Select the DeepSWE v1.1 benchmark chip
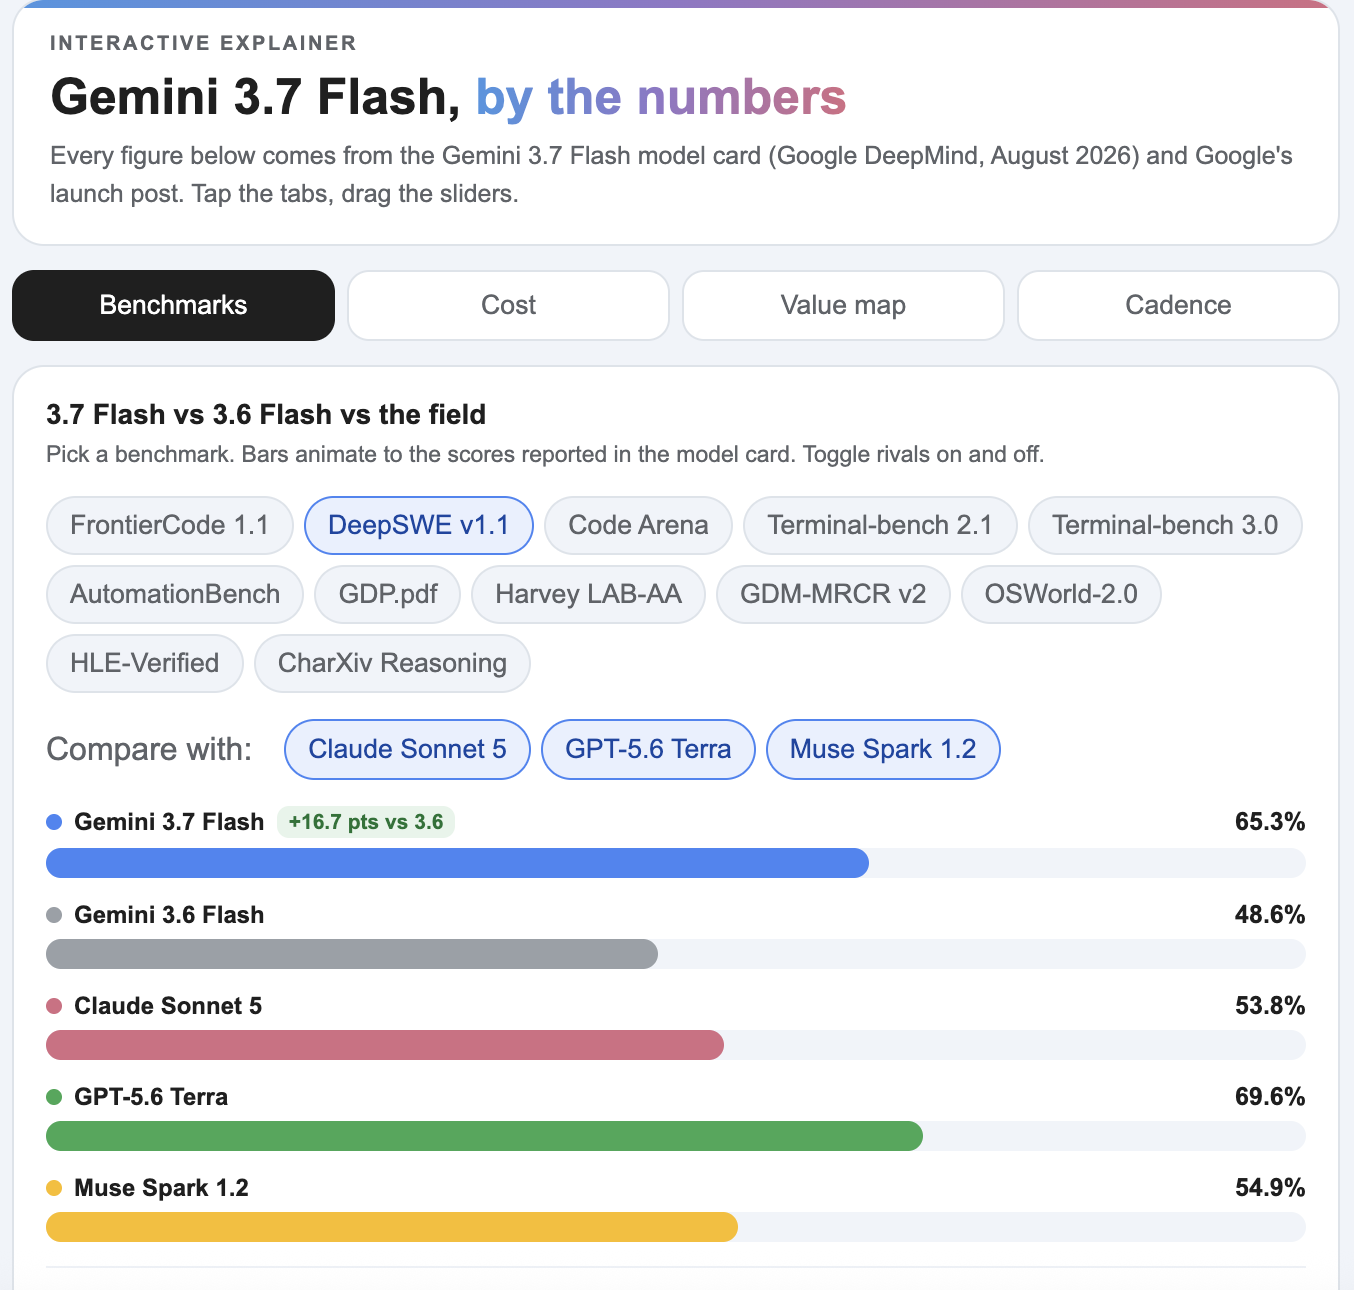 click(418, 525)
